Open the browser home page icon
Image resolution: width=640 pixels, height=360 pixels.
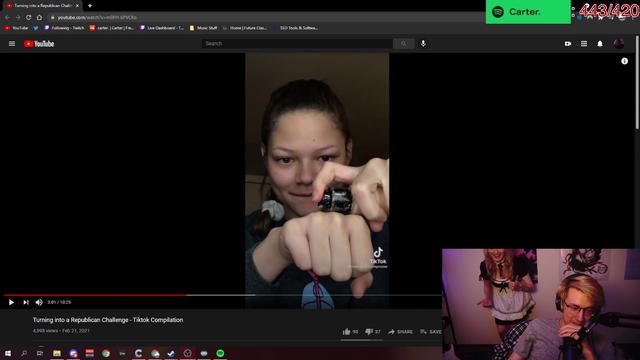pyautogui.click(x=39, y=18)
